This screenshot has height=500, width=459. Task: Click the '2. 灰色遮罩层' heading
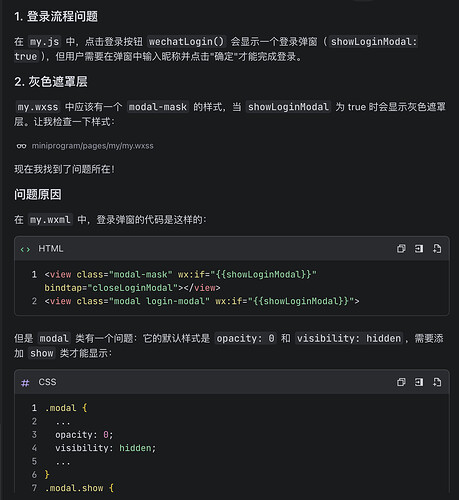[51, 82]
